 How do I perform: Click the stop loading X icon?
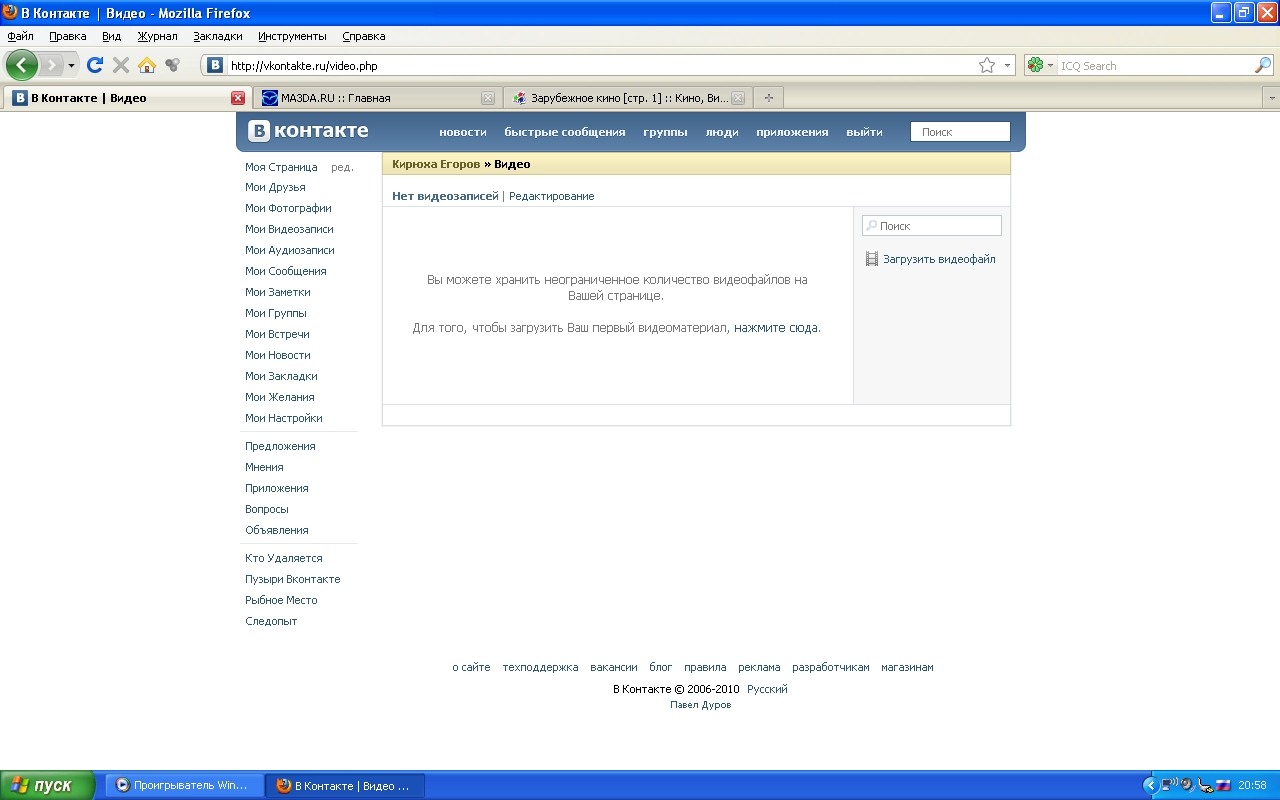121,65
